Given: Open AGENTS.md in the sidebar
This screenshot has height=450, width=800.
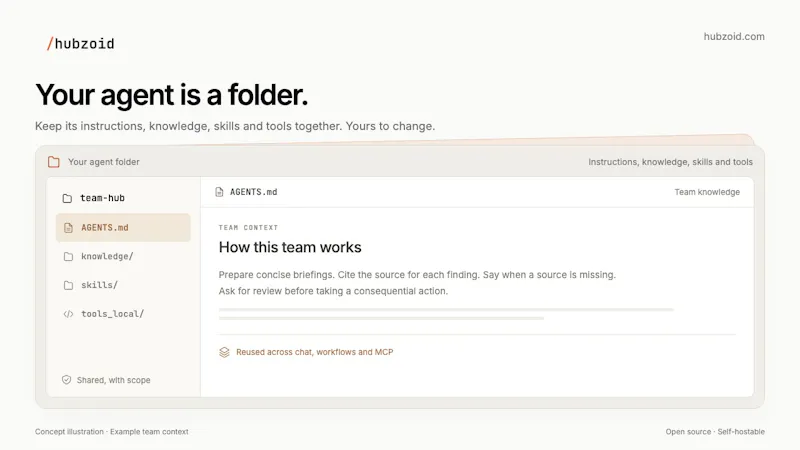Looking at the screenshot, I should (123, 228).
